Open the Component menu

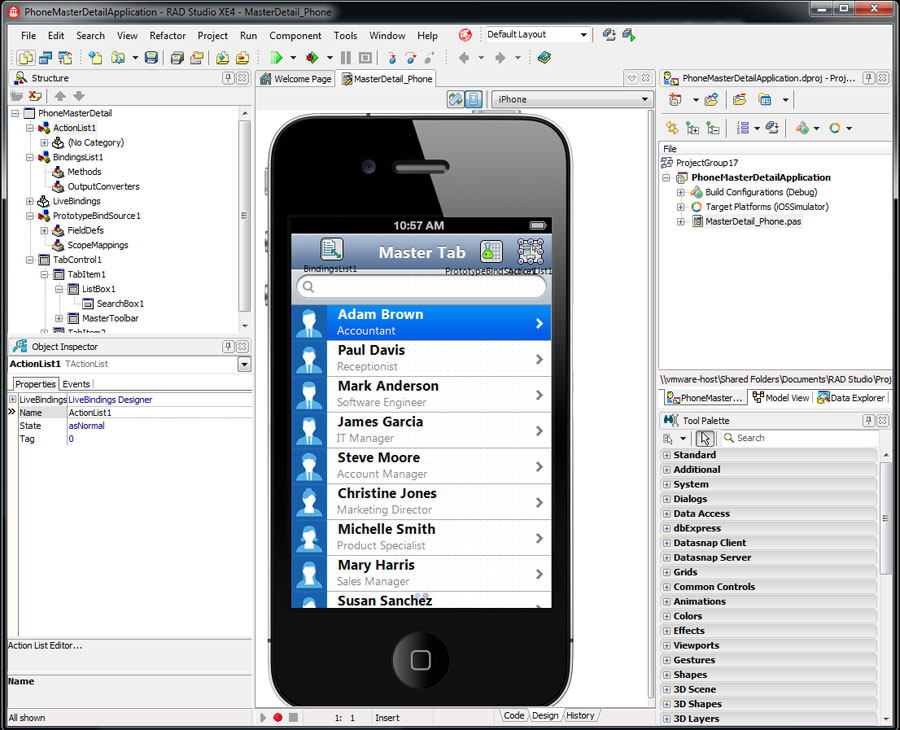[x=295, y=36]
